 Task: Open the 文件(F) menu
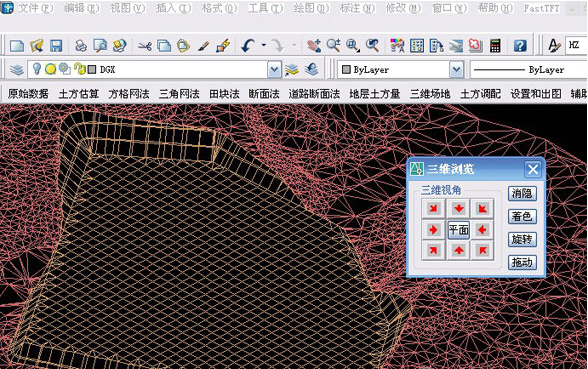[x=36, y=8]
